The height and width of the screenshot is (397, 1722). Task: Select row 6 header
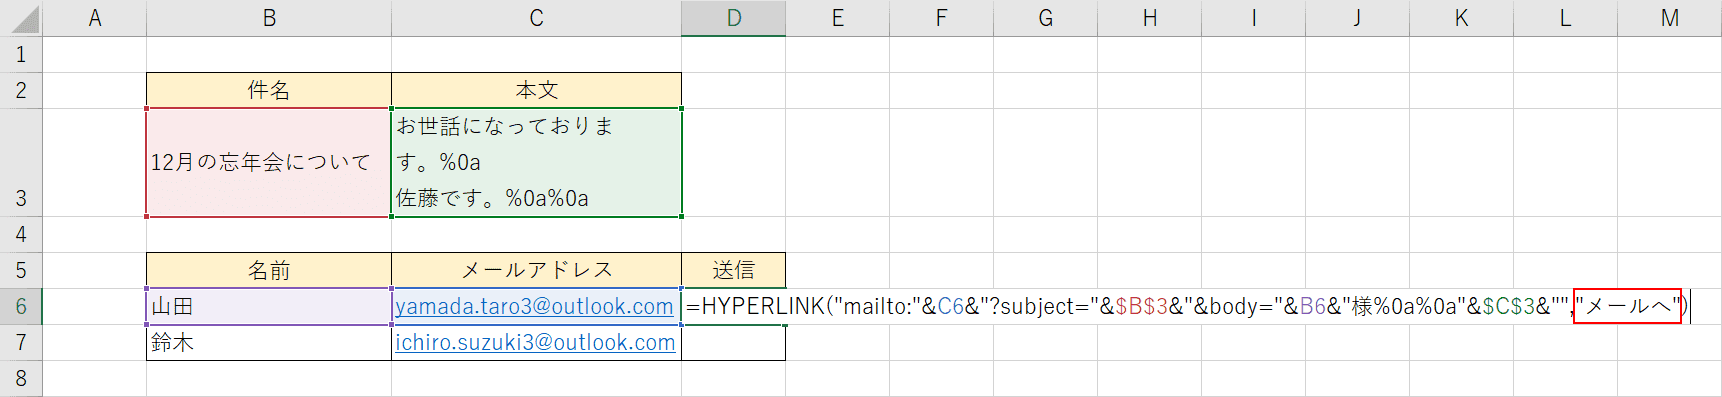click(21, 306)
